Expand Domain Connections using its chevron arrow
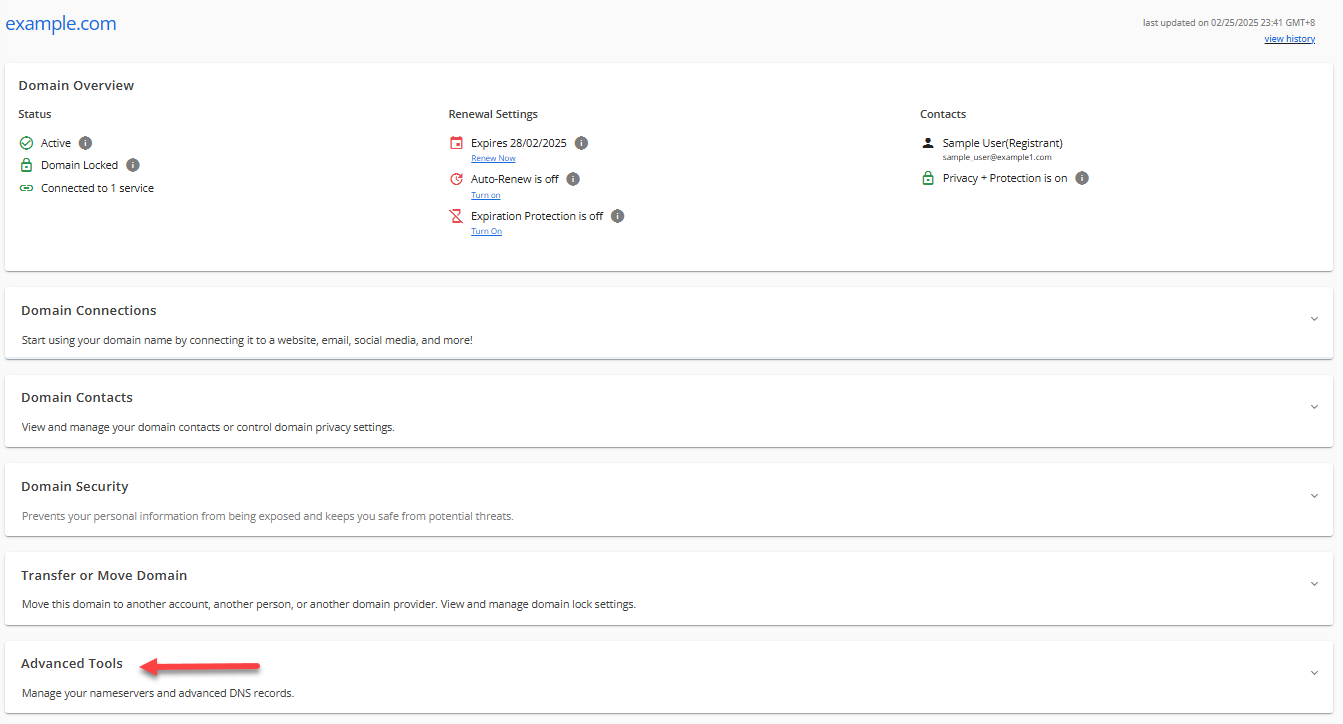The image size is (1343, 724). (1314, 319)
